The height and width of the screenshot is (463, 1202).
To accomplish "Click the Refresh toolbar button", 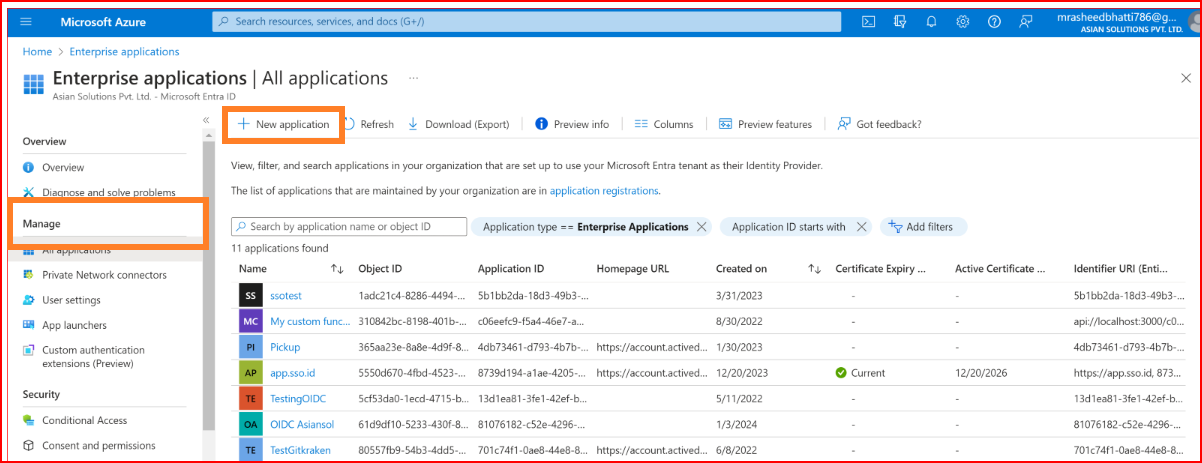I will [369, 124].
